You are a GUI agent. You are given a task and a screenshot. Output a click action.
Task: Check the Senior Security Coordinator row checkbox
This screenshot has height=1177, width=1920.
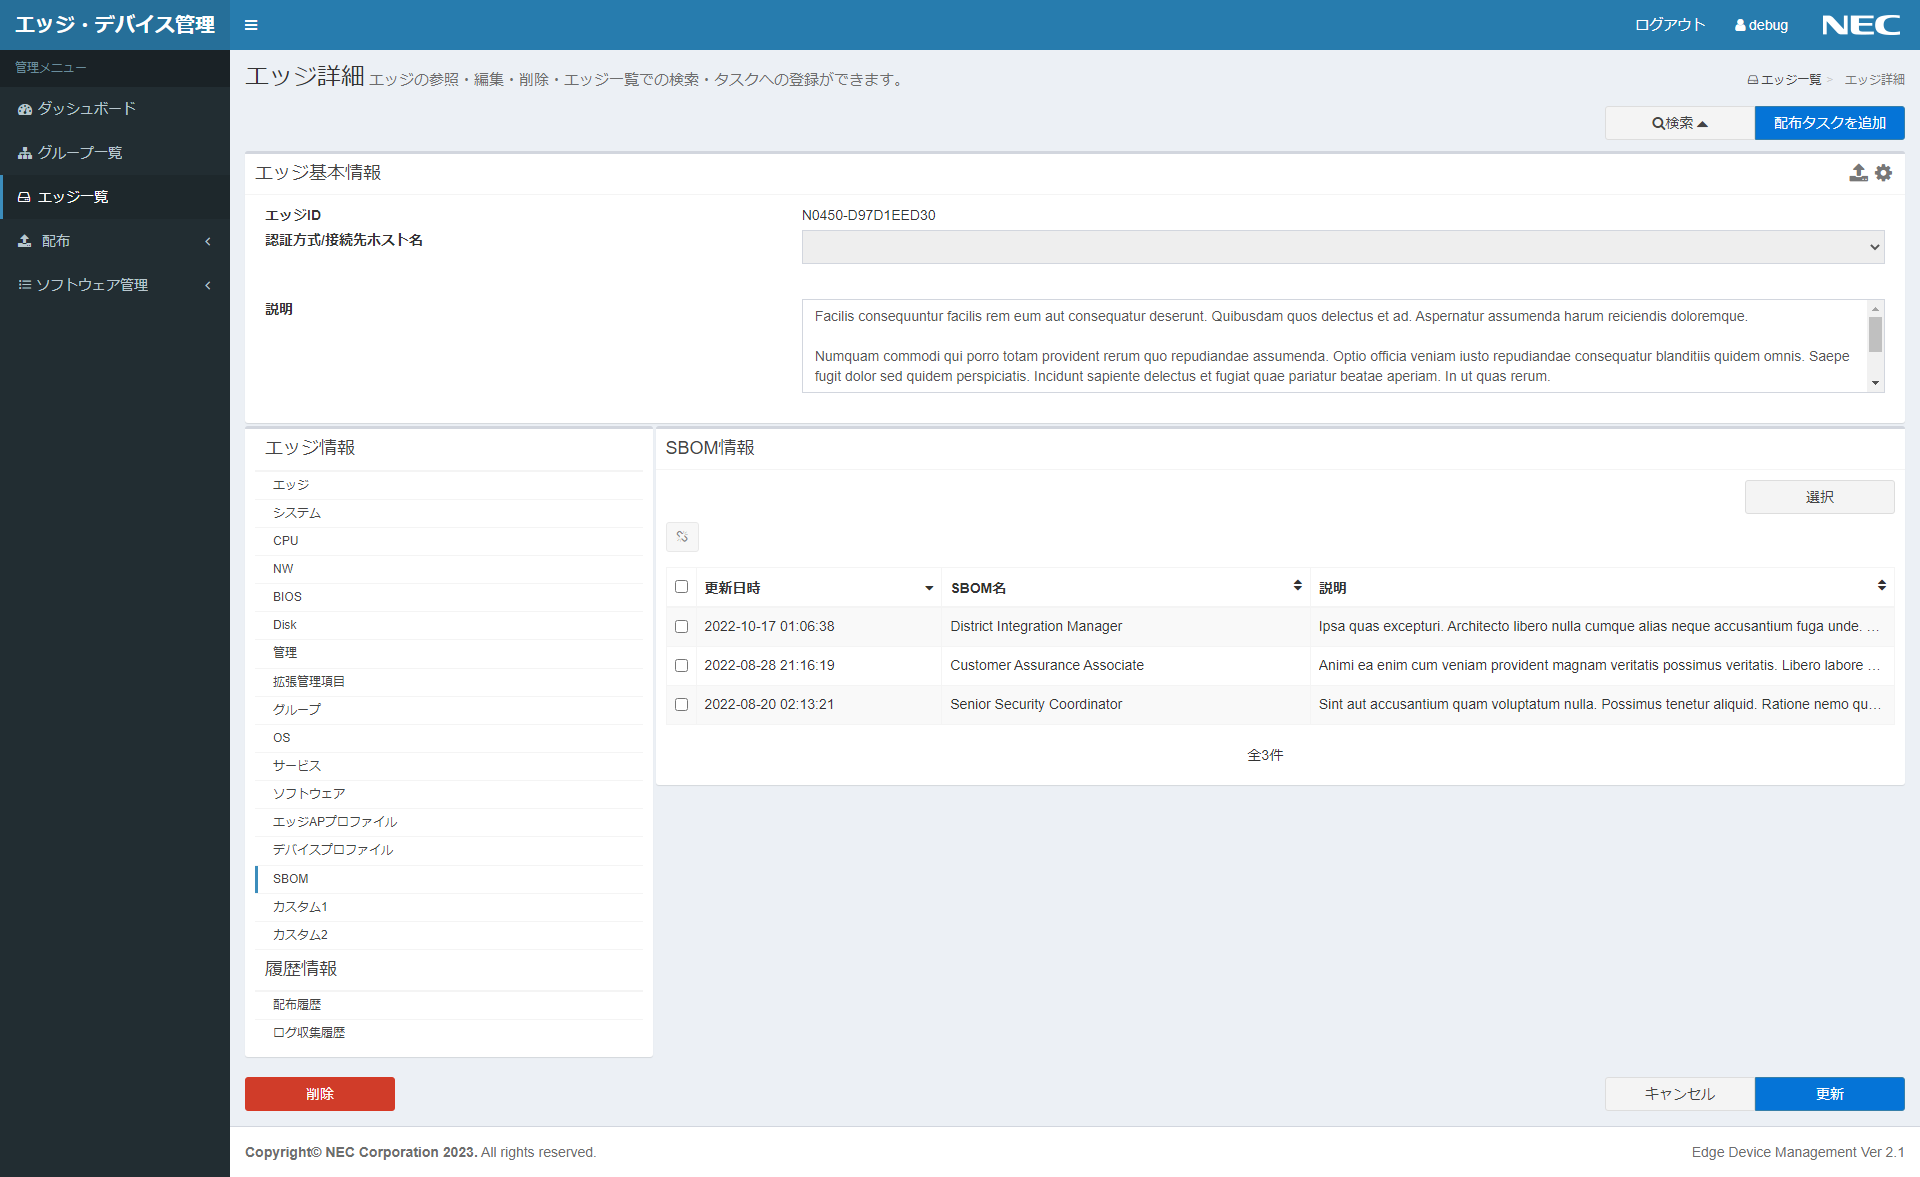pyautogui.click(x=682, y=704)
